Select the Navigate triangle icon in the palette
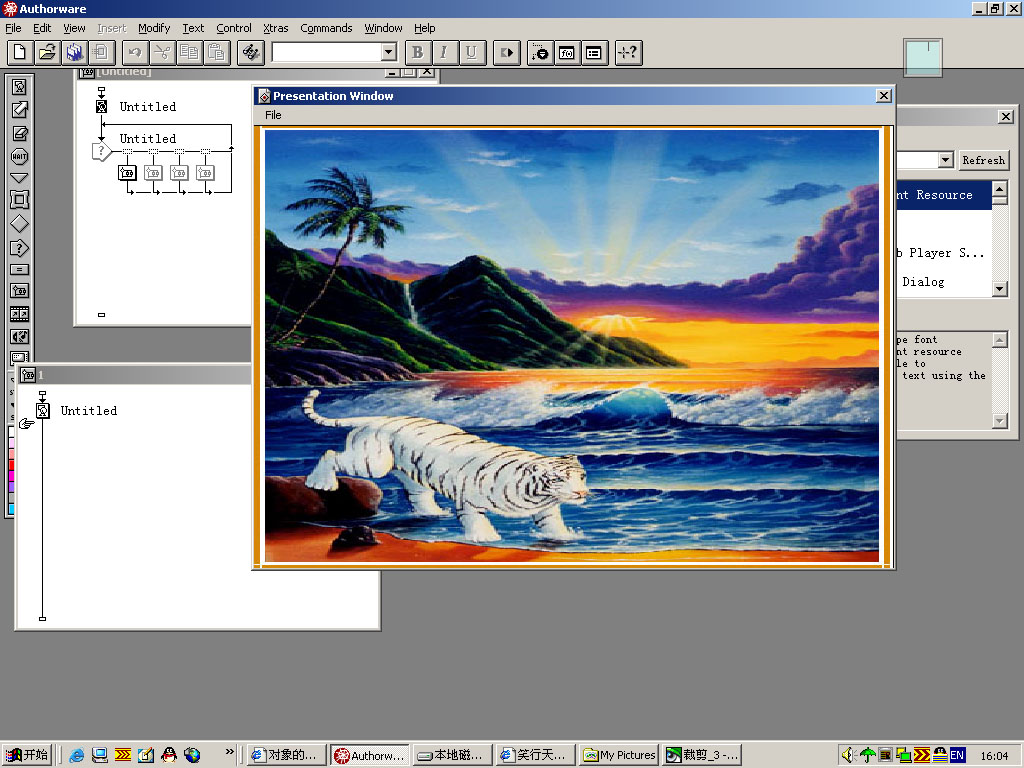Screen dimensions: 1024x768 pos(20,178)
